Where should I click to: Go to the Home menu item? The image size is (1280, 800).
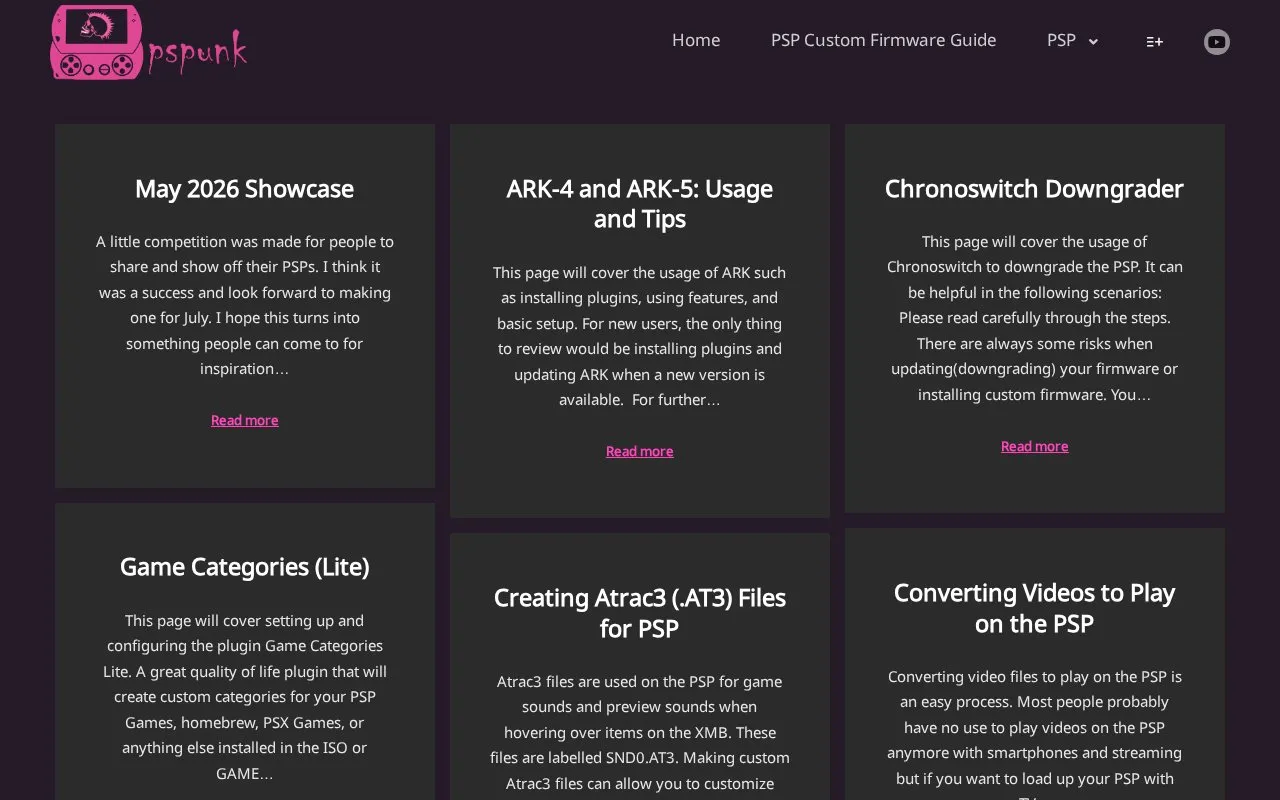click(x=696, y=40)
